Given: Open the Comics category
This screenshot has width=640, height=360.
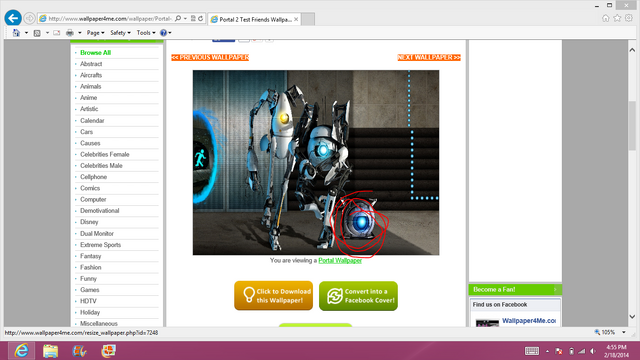Looking at the screenshot, I should [x=90, y=188].
